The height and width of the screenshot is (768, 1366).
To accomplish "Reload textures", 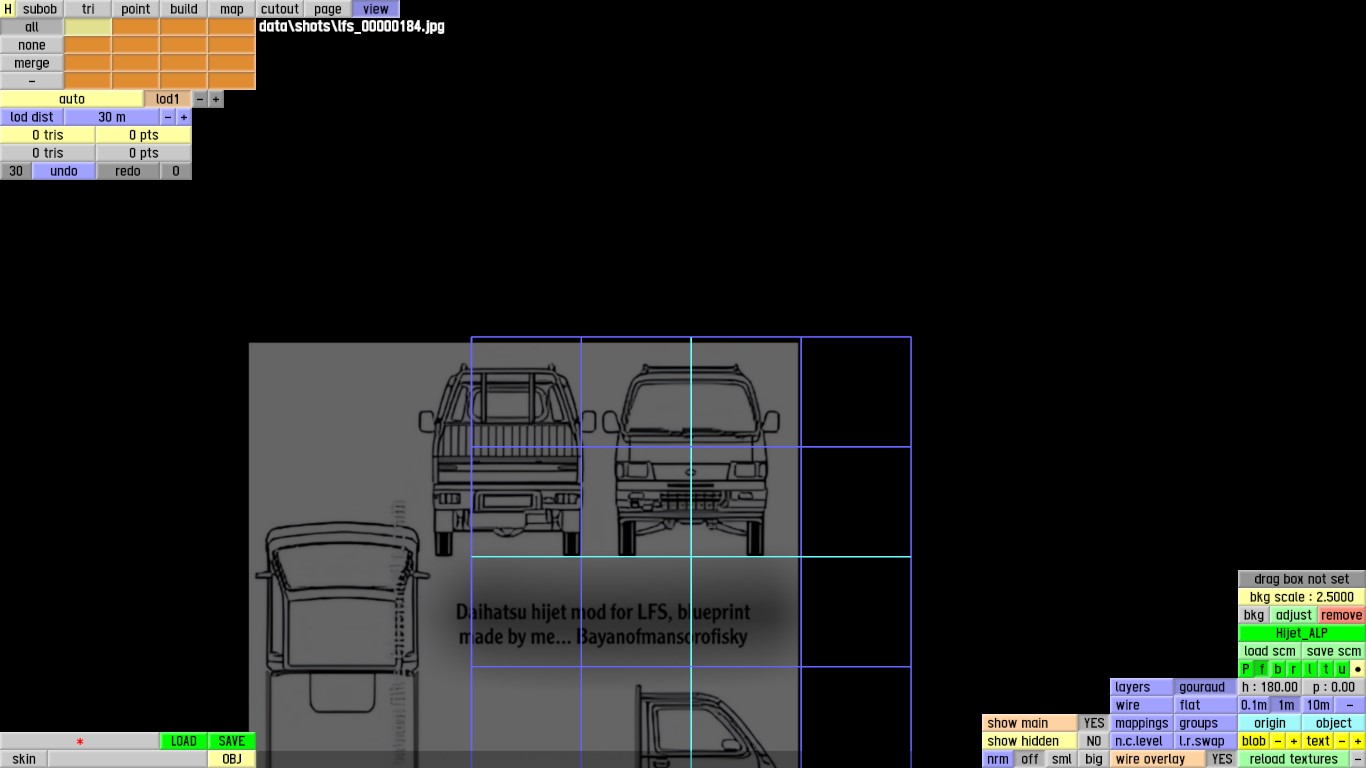I will click(x=1294, y=759).
